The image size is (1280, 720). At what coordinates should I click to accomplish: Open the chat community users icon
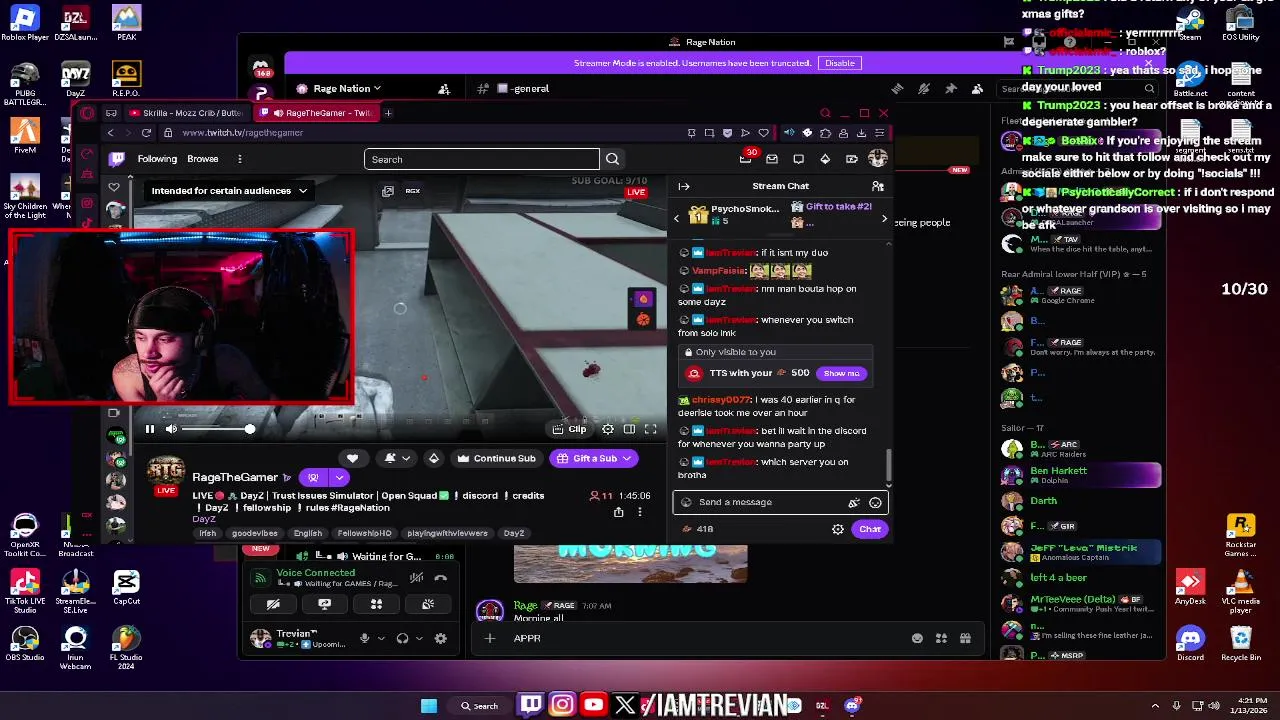click(877, 186)
